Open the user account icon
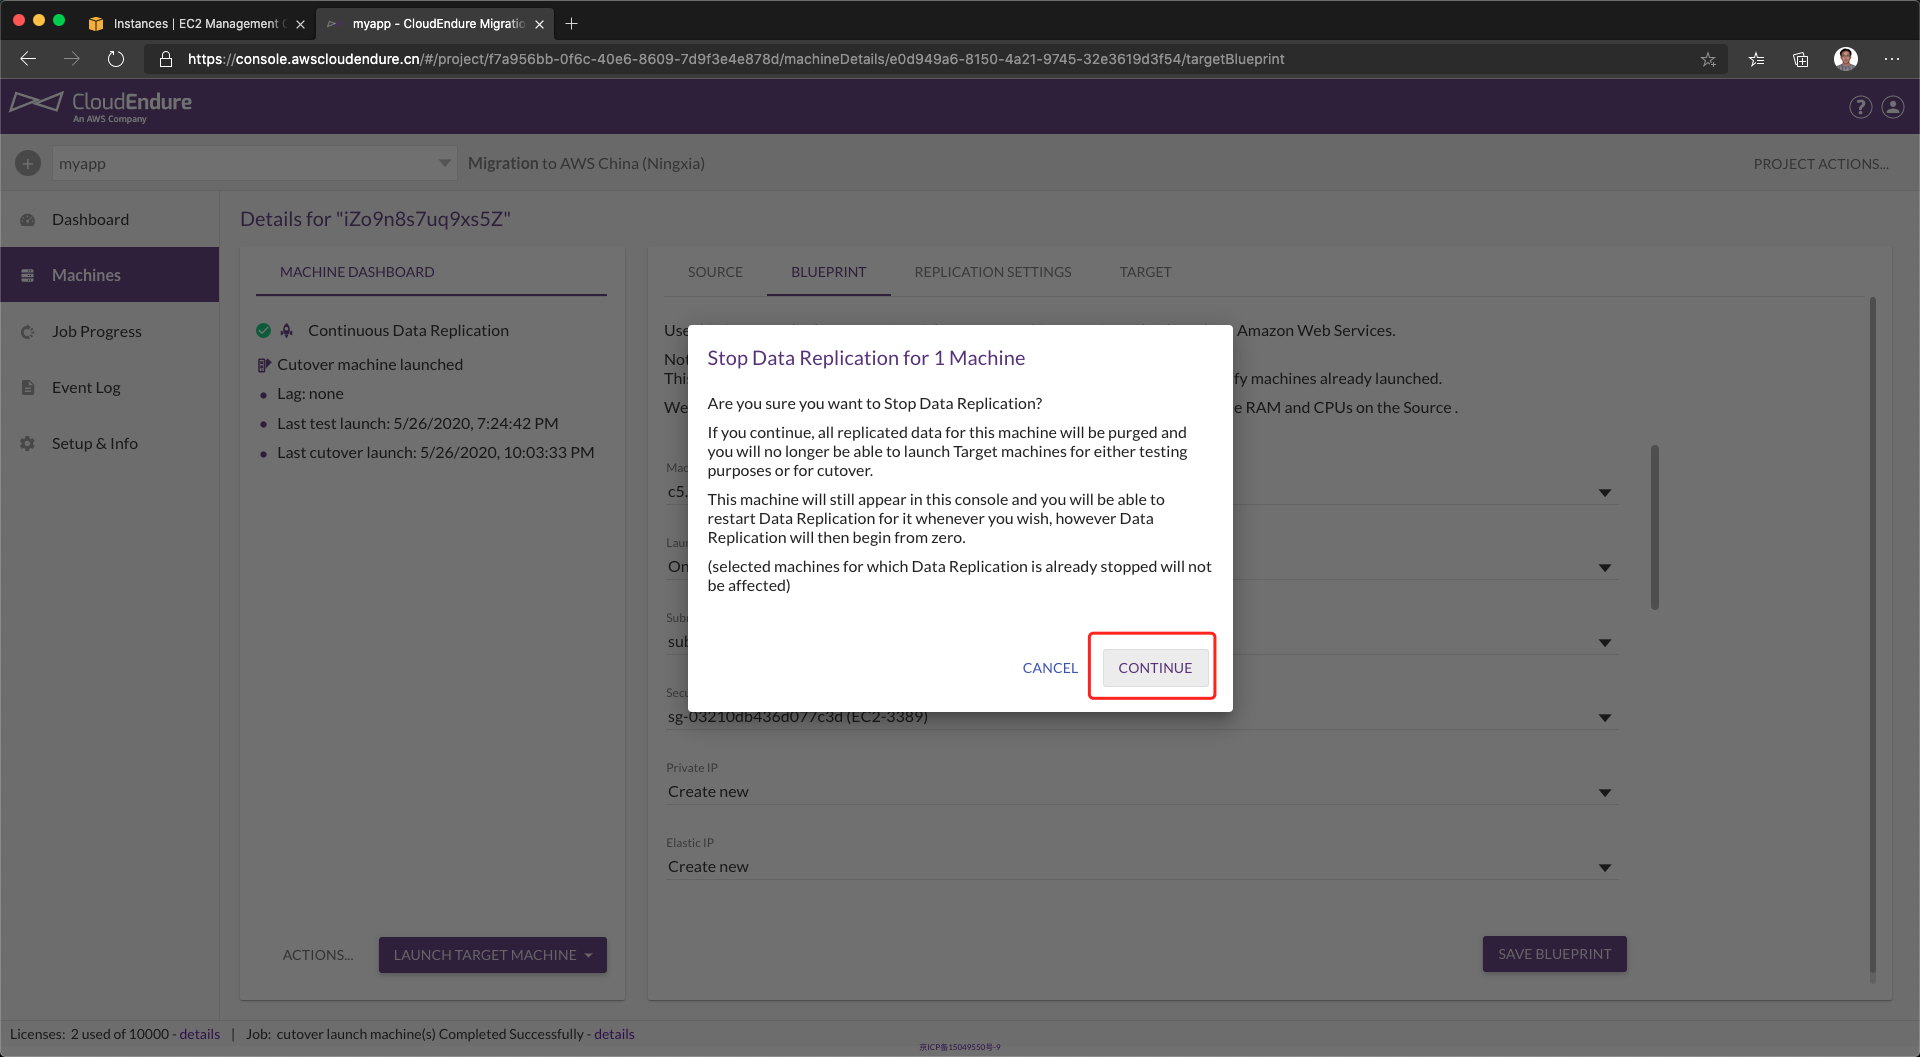 (x=1893, y=107)
